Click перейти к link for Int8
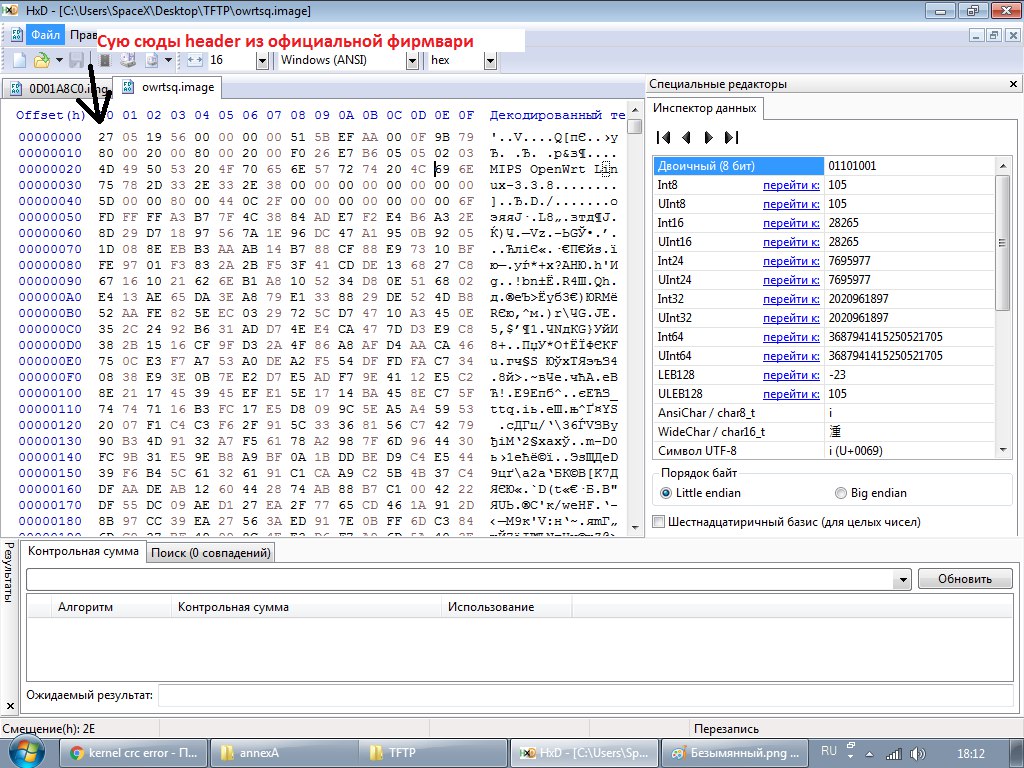Screen dimensions: 1024x768 (x=791, y=185)
